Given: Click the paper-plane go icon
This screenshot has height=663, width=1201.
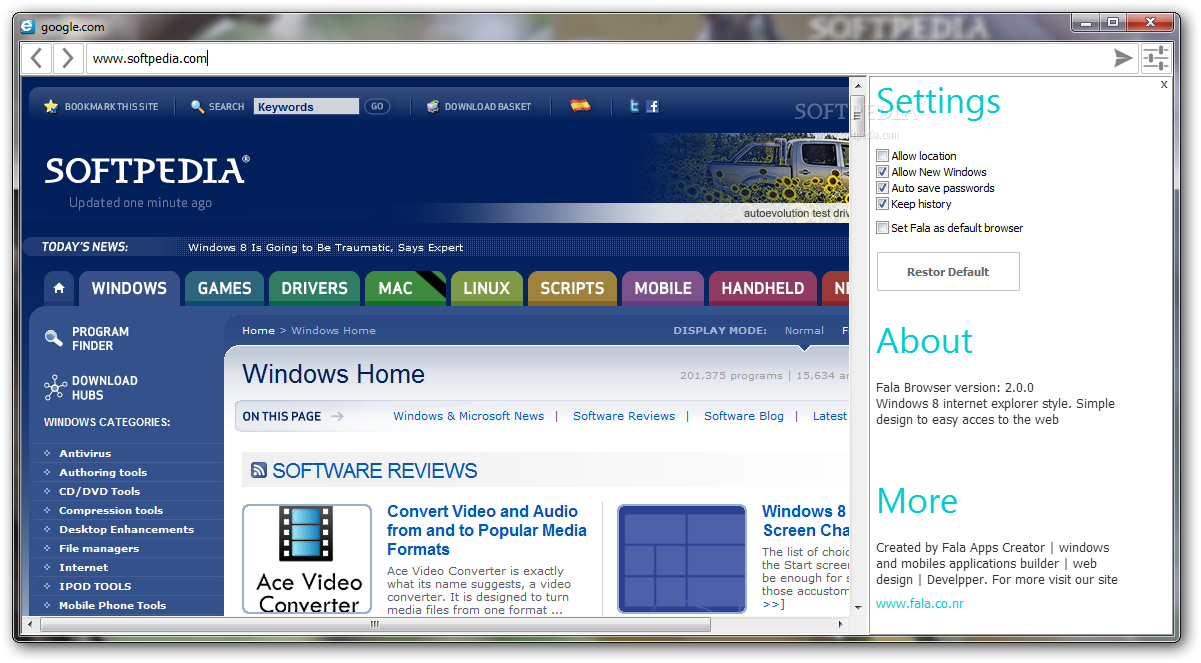Looking at the screenshot, I should coord(1124,58).
